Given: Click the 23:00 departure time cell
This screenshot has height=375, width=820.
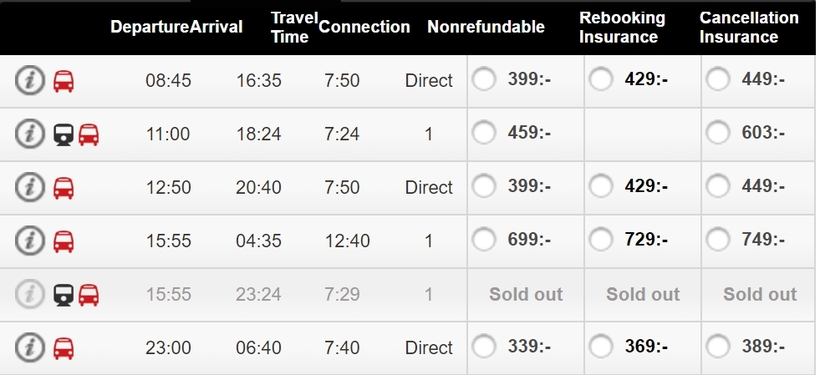Looking at the screenshot, I should click(168, 348).
